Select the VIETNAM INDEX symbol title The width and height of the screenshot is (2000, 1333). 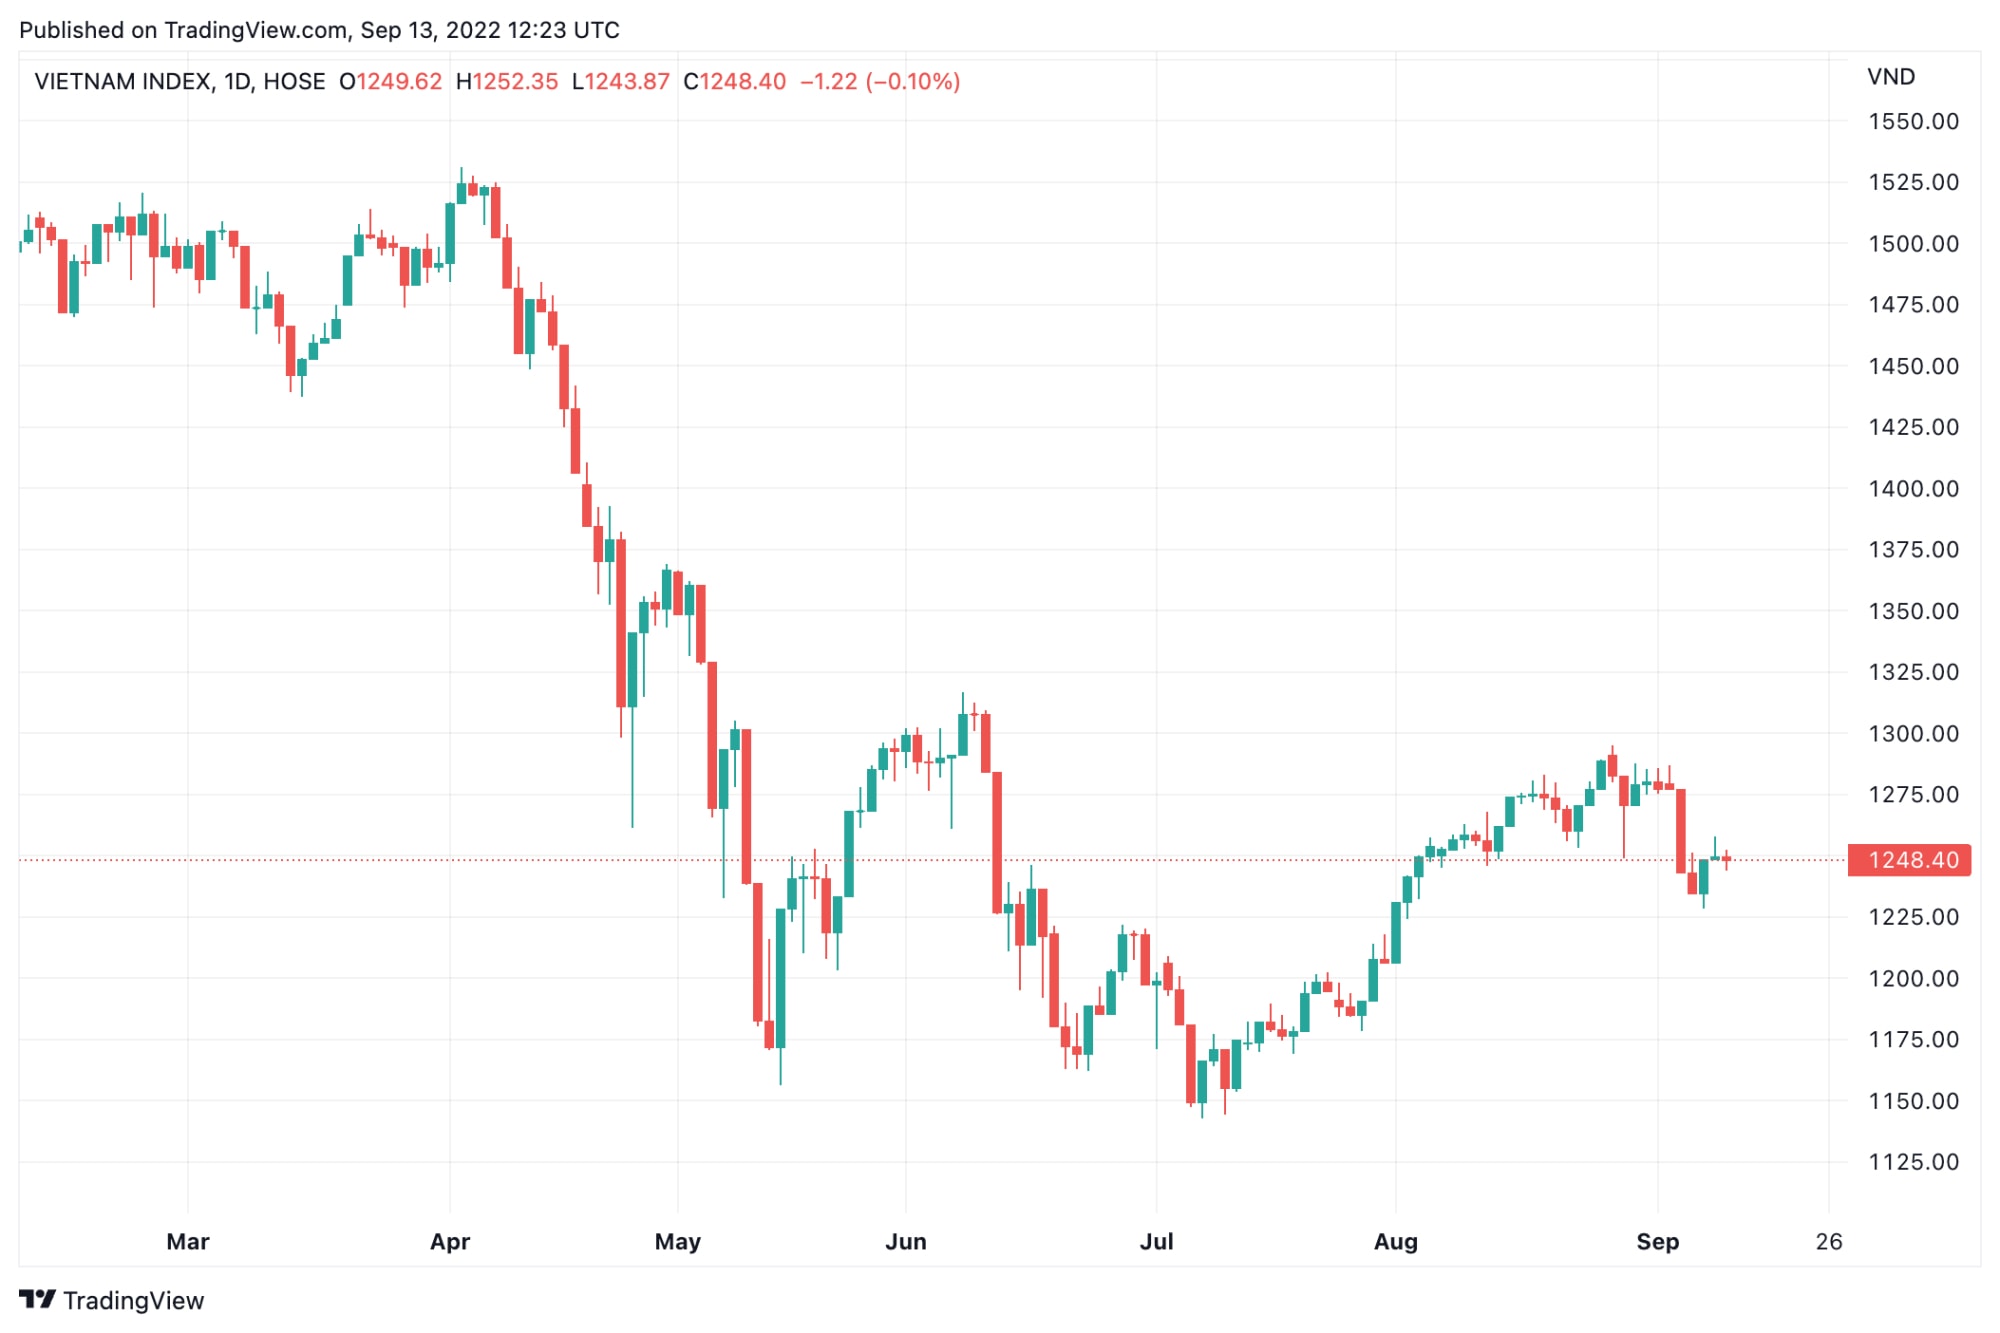click(x=123, y=81)
